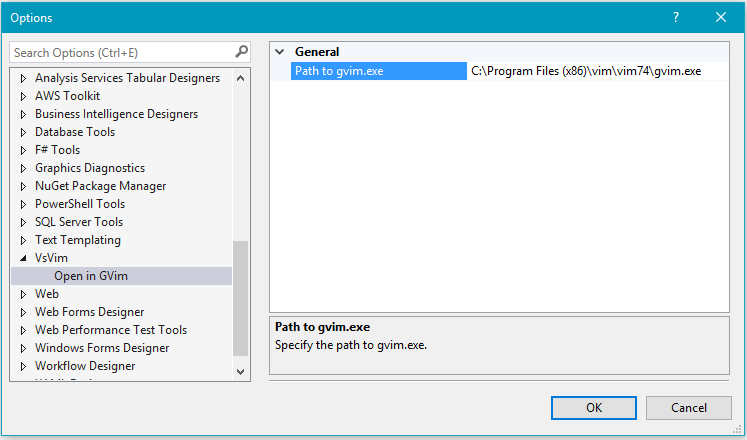Viewport: 747px width, 440px height.
Task: Collapse the VsVim node arrow
Action: (23, 259)
